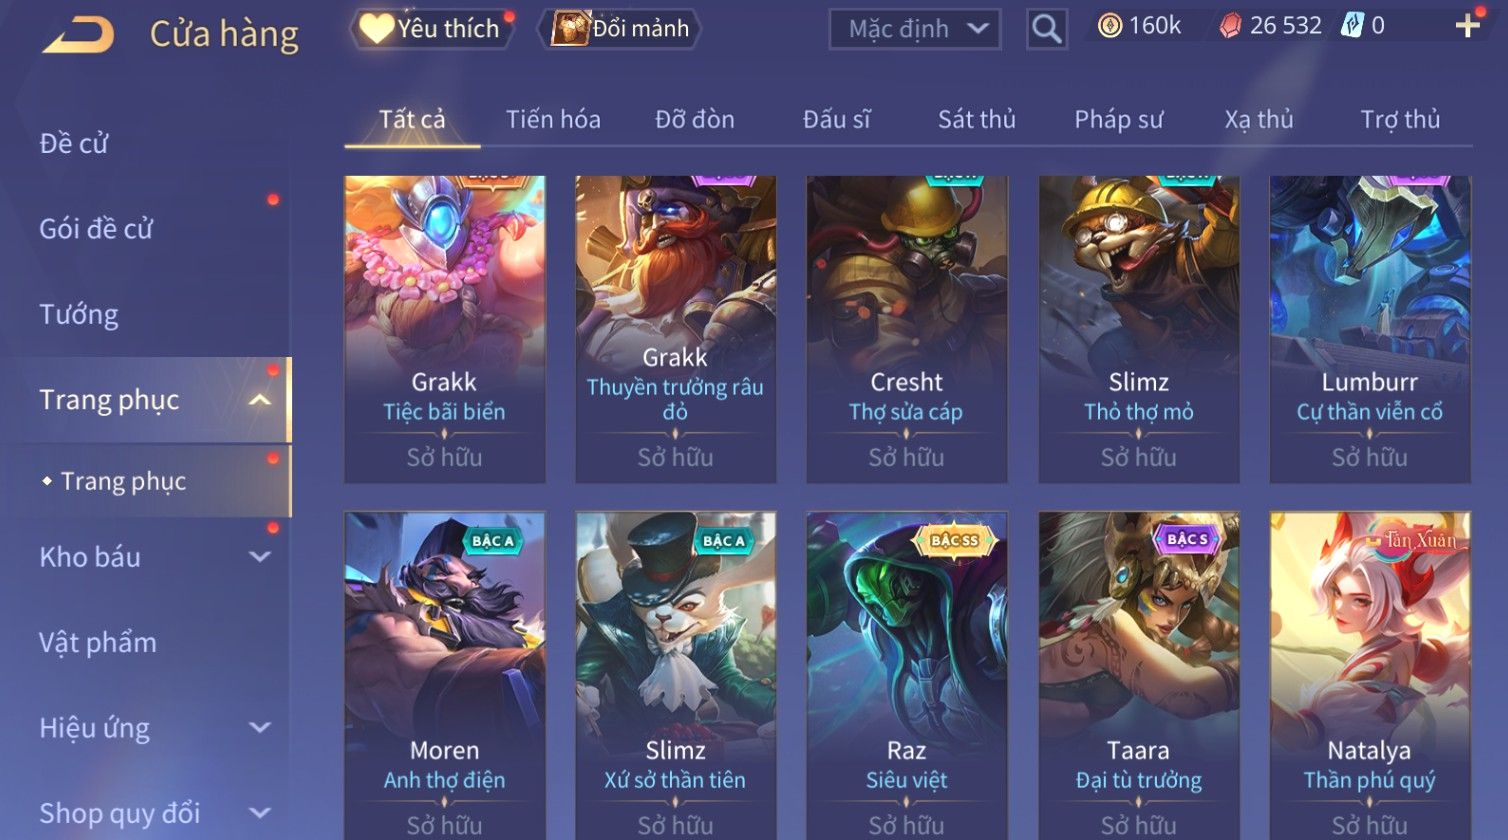Image resolution: width=1508 pixels, height=840 pixels.
Task: Tap the plus icon to add currency
Action: [1467, 26]
